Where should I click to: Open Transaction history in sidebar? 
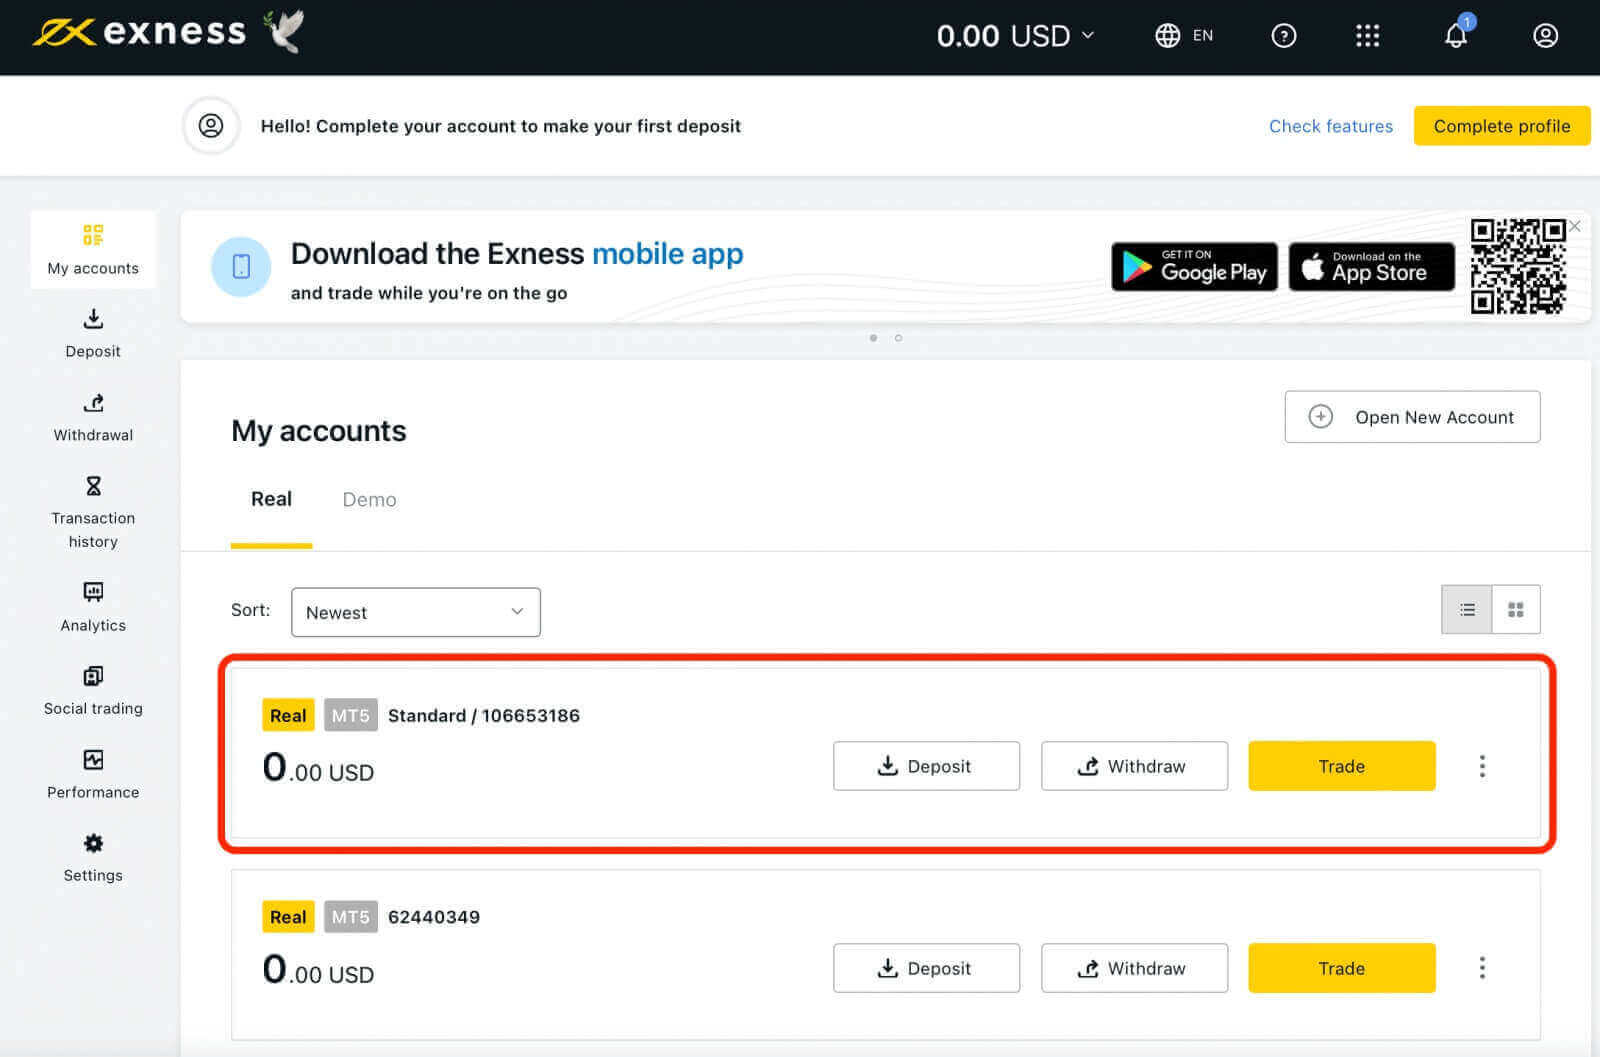(93, 513)
